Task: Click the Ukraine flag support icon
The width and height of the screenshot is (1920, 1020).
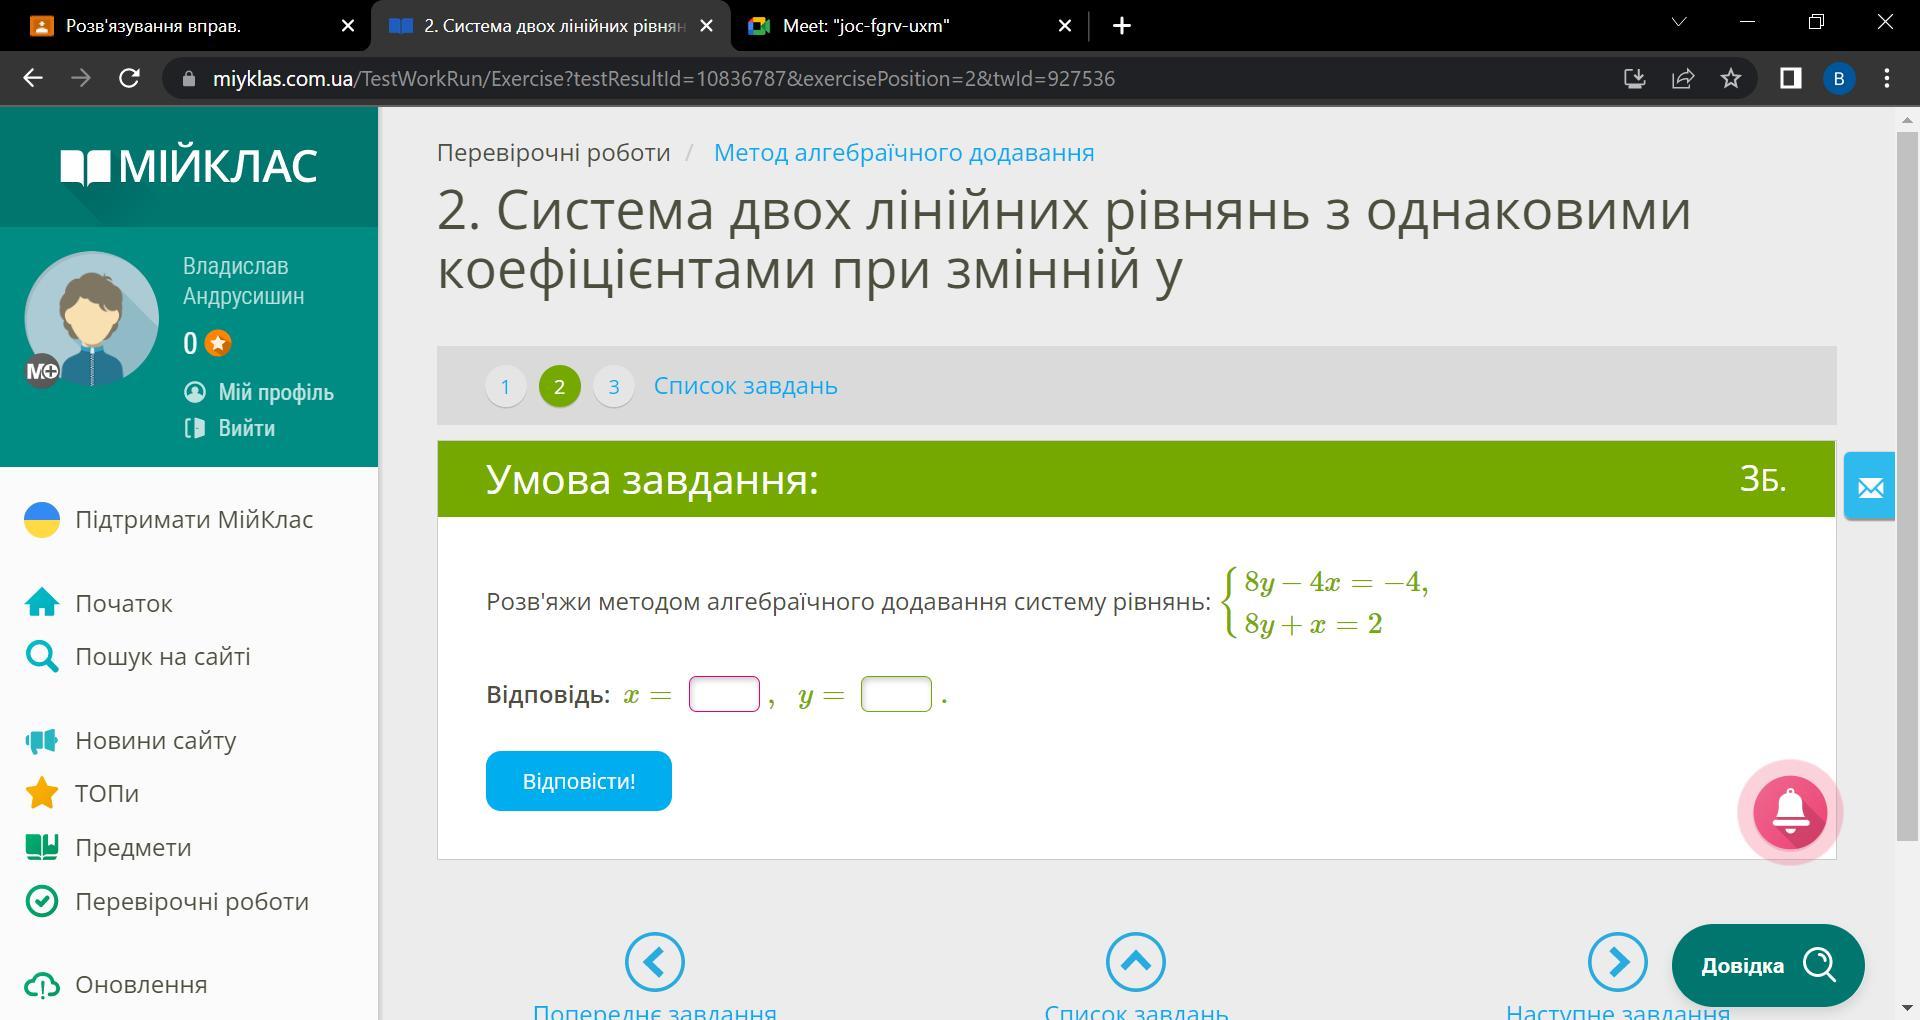Action: [x=42, y=520]
